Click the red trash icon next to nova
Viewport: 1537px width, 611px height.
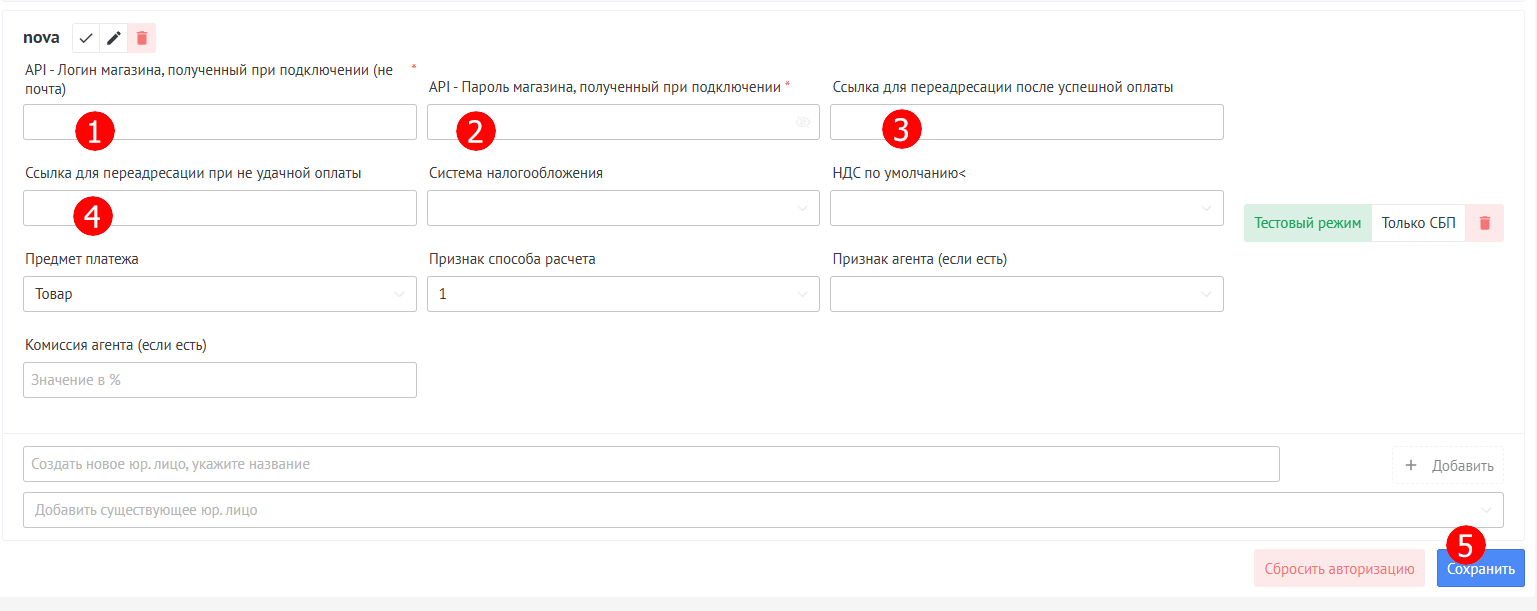click(x=142, y=38)
